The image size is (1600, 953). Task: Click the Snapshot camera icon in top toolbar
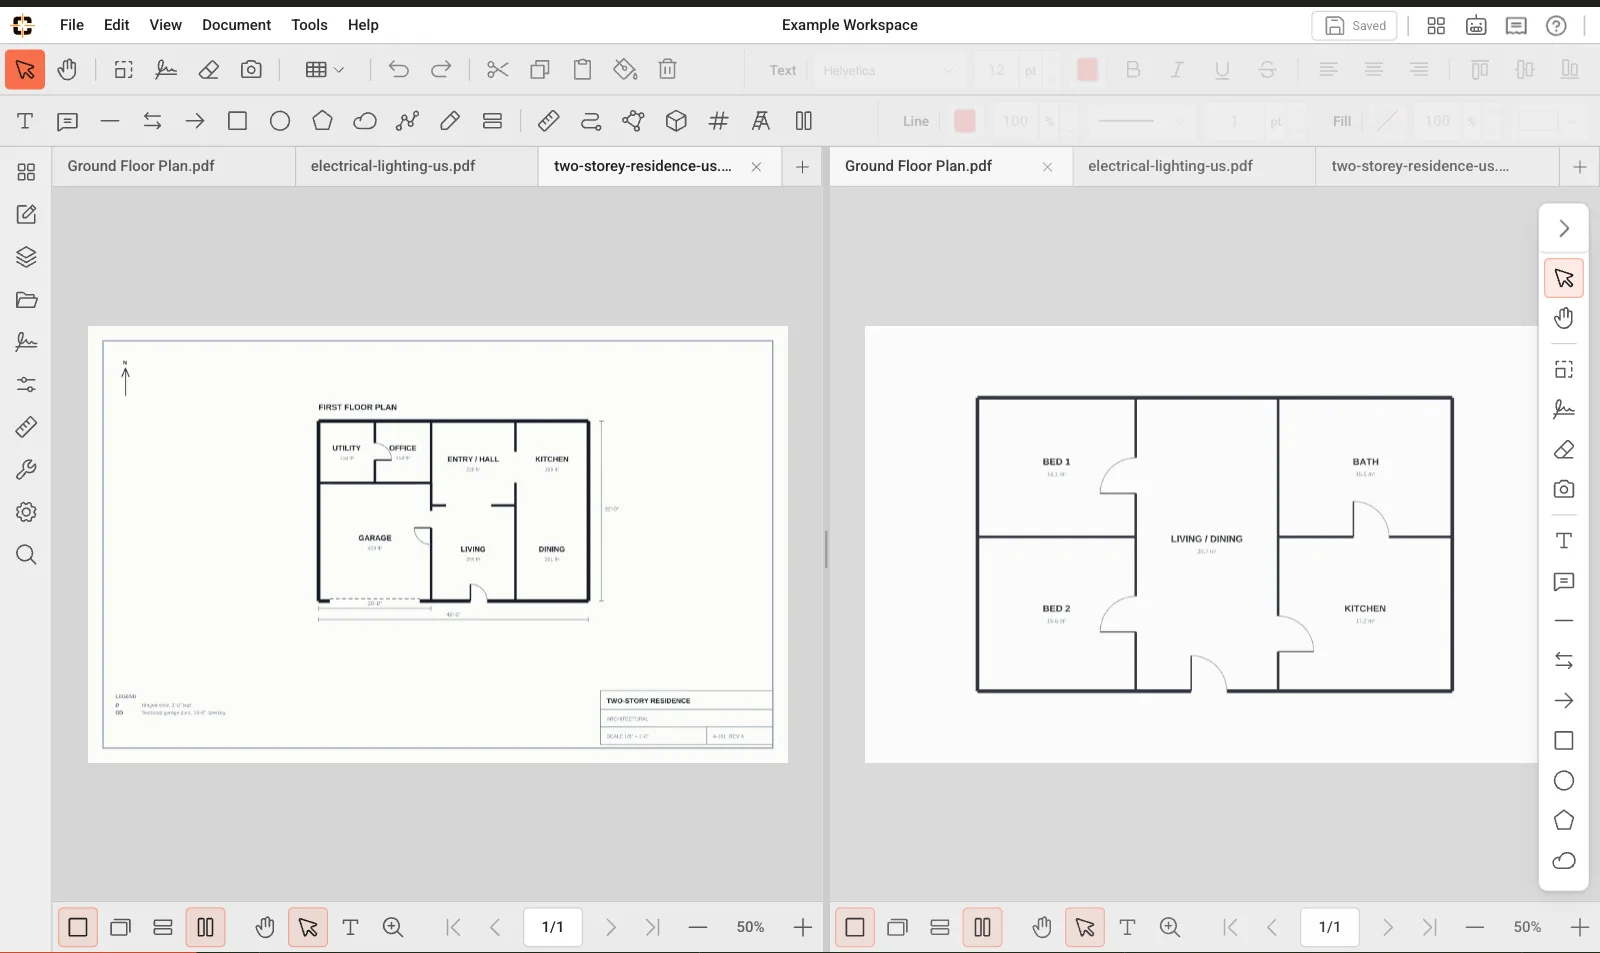252,70
